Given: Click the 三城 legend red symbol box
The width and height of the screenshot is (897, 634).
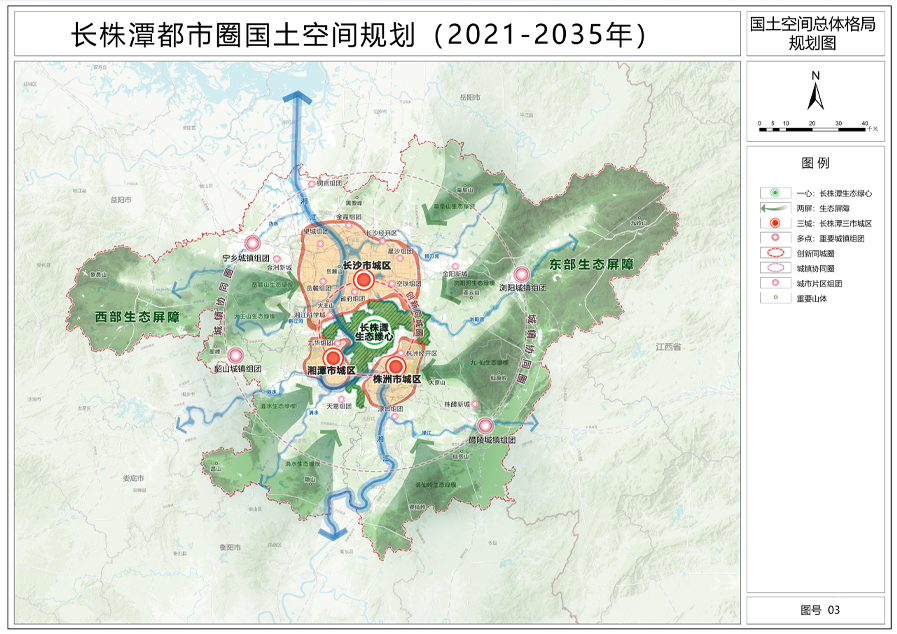Looking at the screenshot, I should (x=775, y=223).
